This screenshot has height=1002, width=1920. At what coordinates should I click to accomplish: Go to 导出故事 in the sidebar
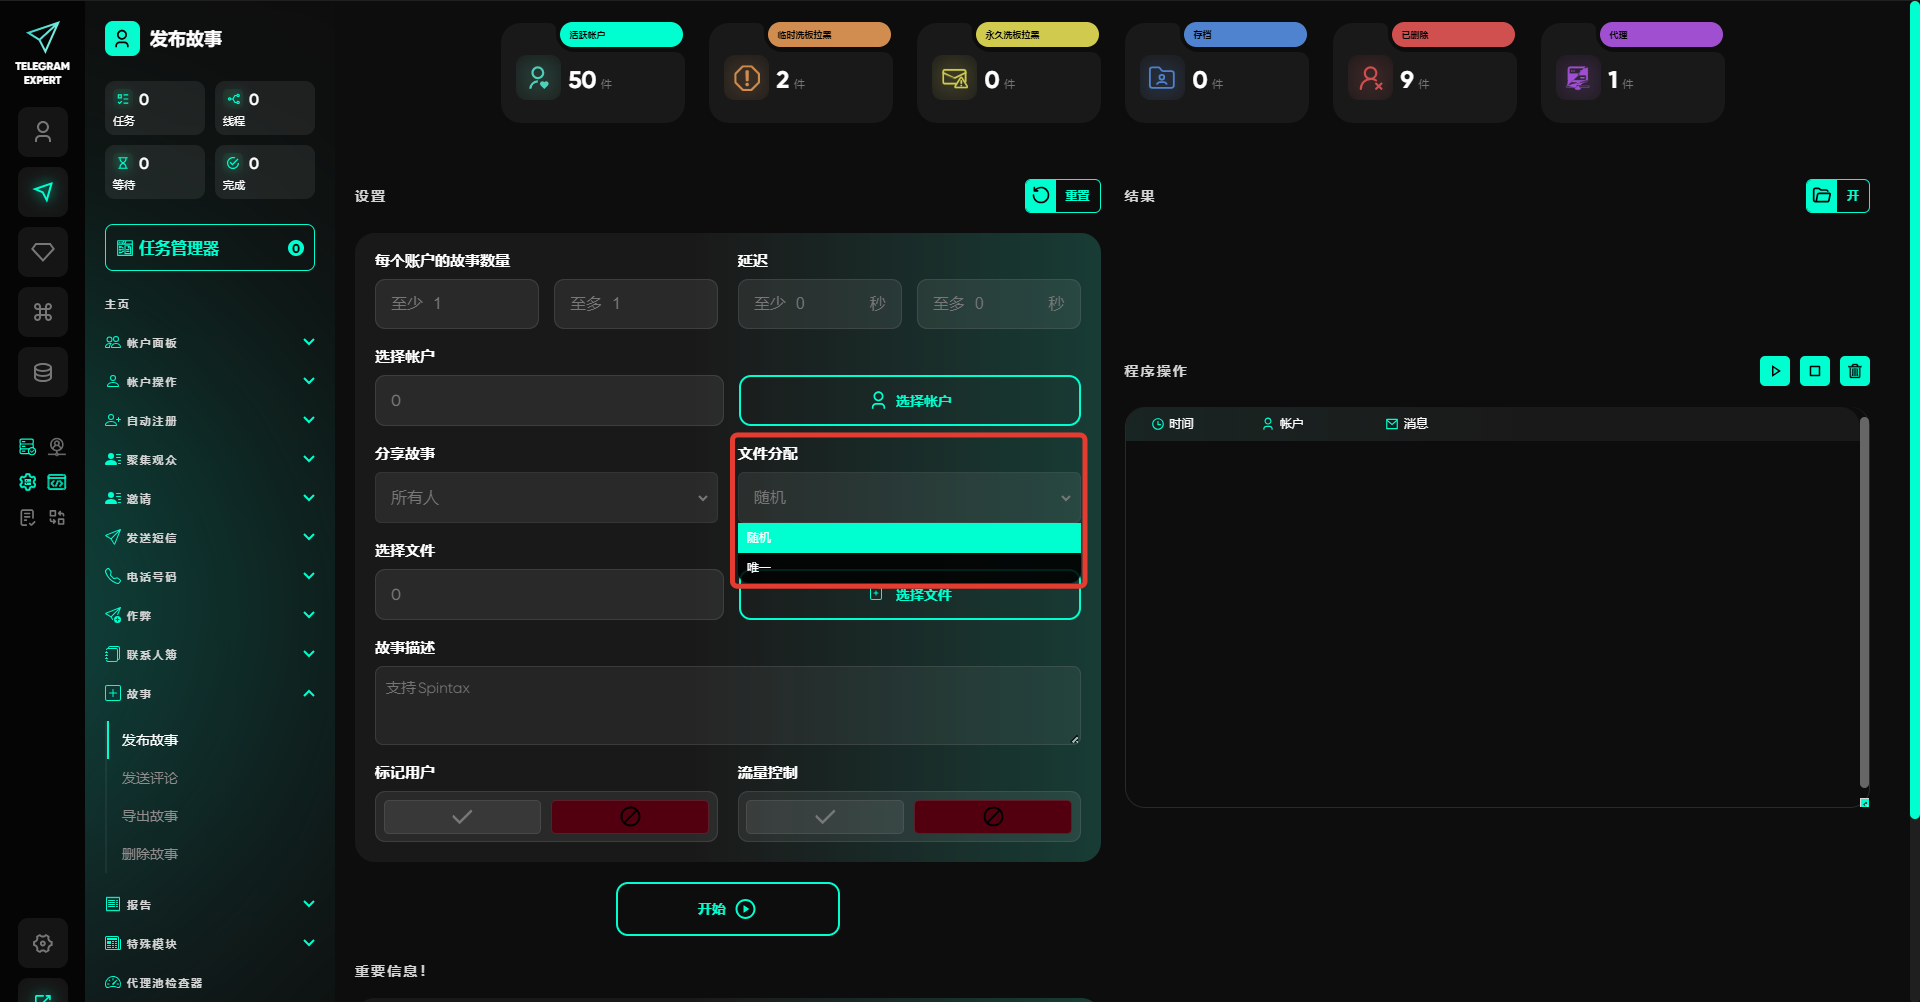pyautogui.click(x=150, y=816)
